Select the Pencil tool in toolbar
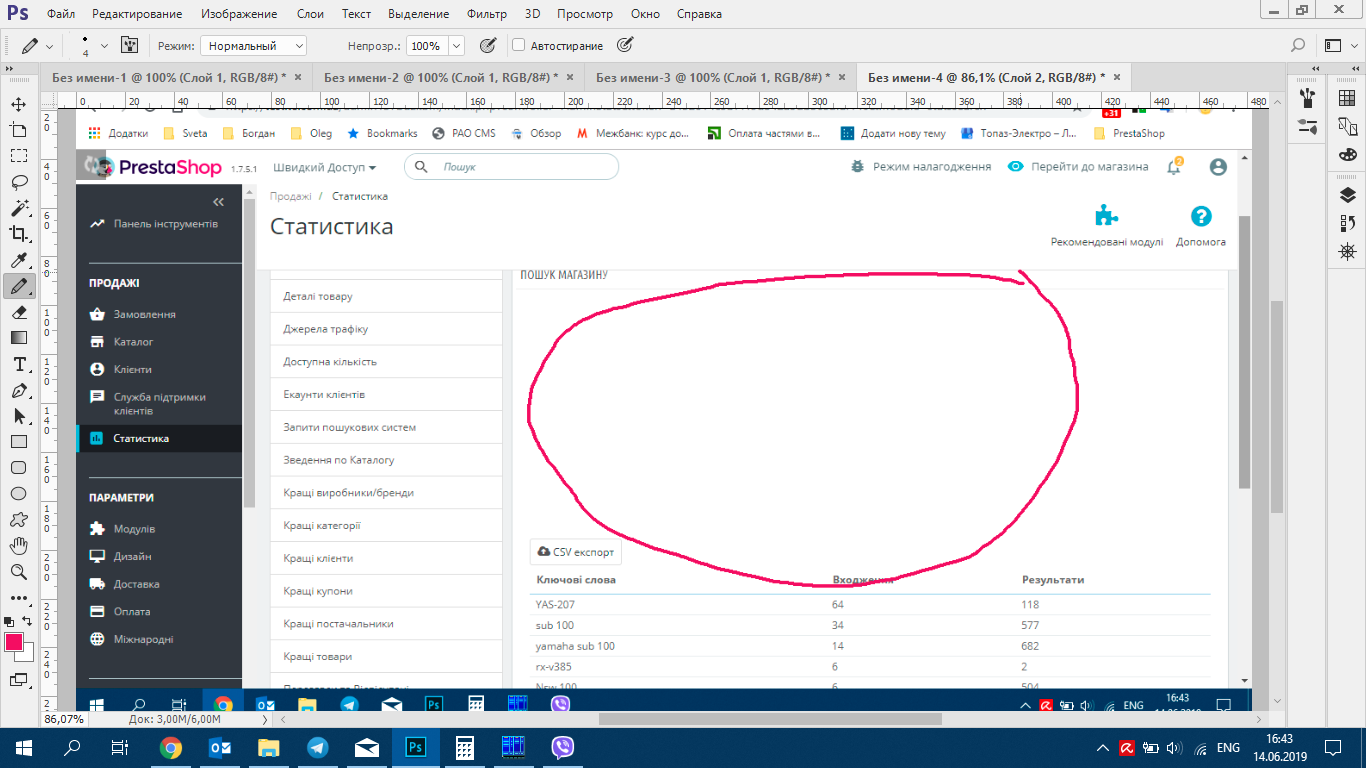This screenshot has height=768, width=1366. click(18, 286)
